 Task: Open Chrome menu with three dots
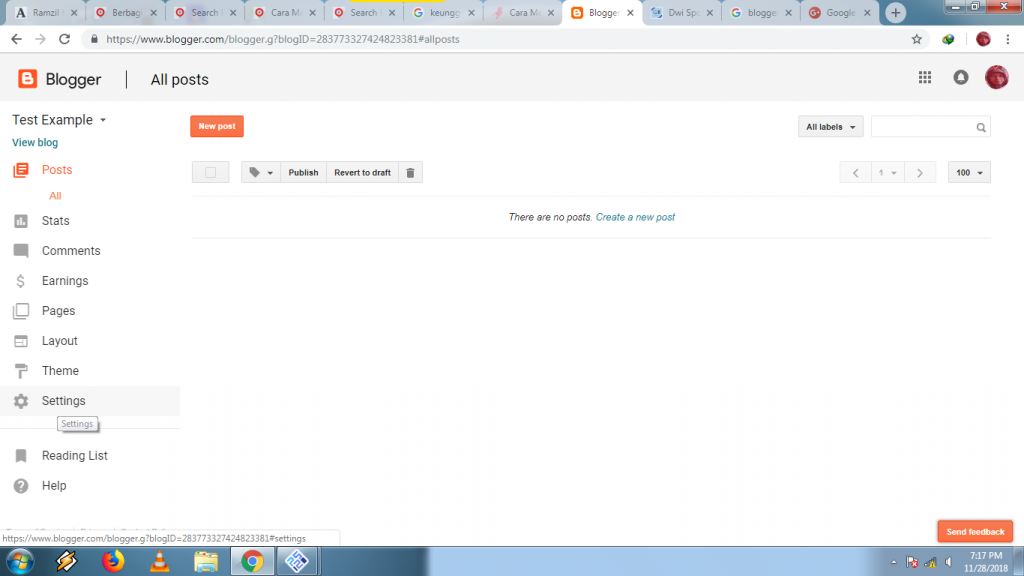tap(1008, 39)
